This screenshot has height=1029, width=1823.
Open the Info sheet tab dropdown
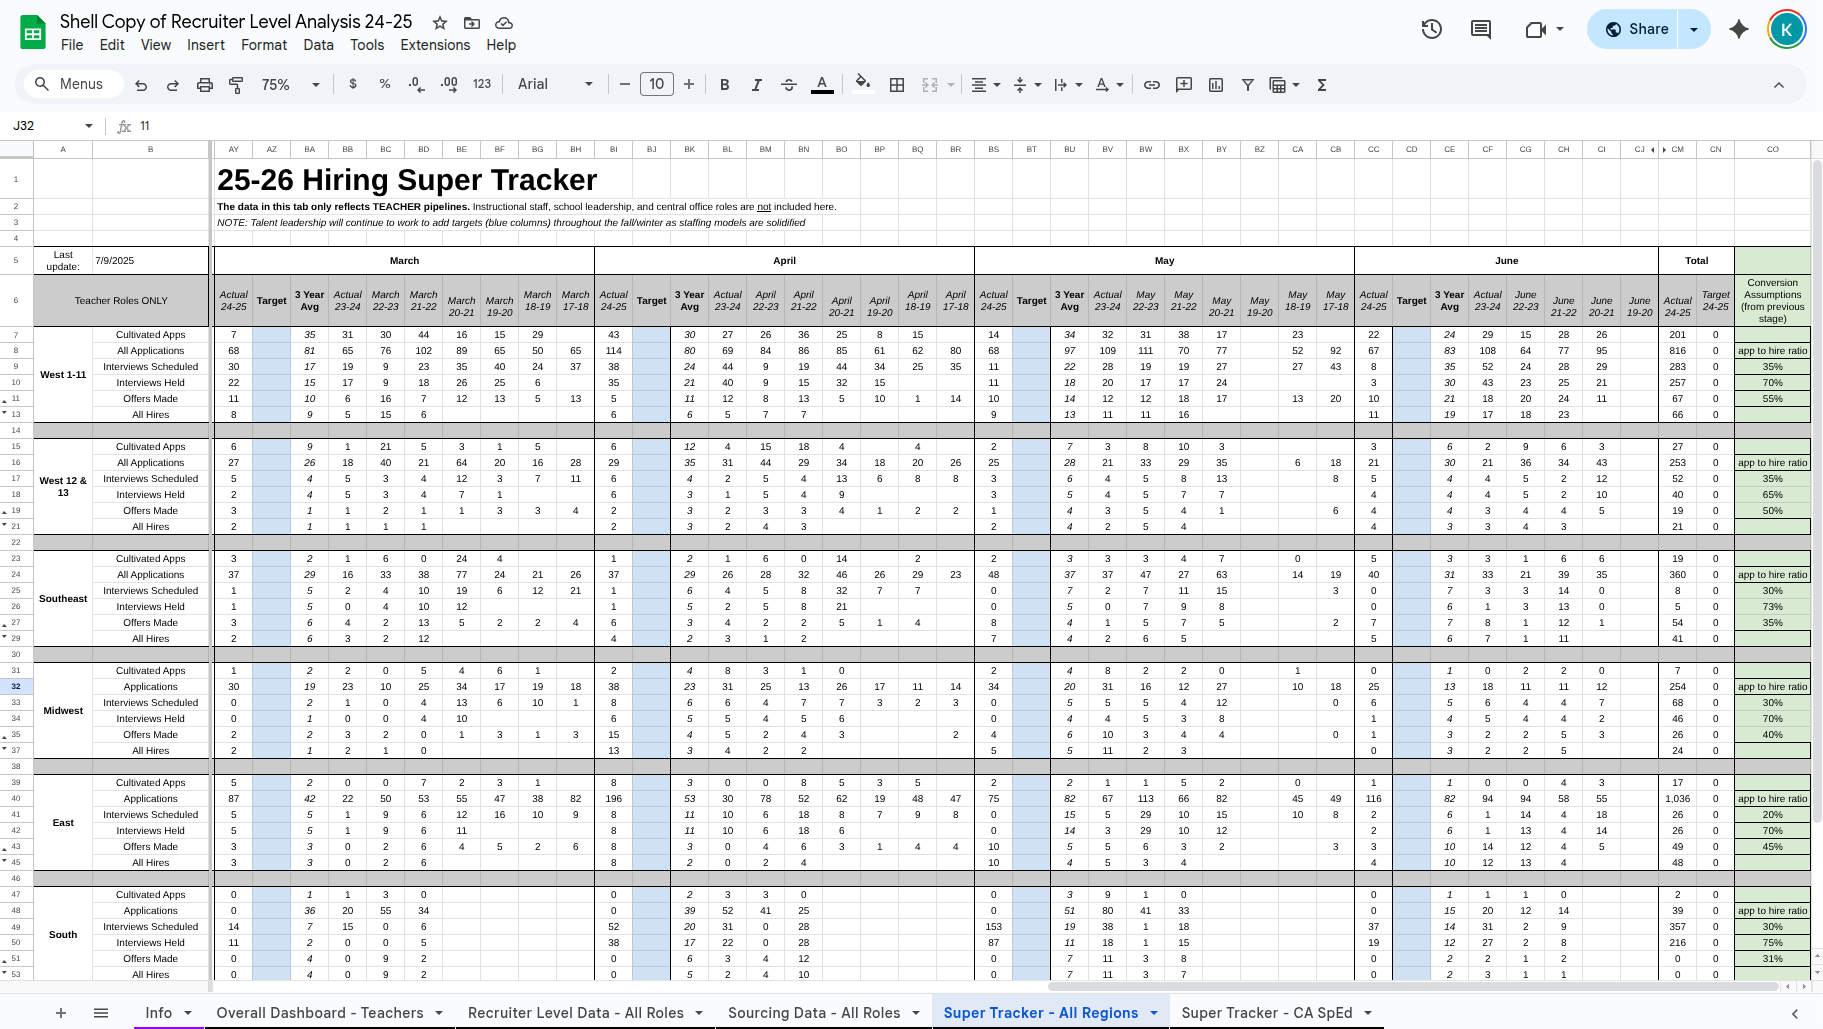(186, 1012)
